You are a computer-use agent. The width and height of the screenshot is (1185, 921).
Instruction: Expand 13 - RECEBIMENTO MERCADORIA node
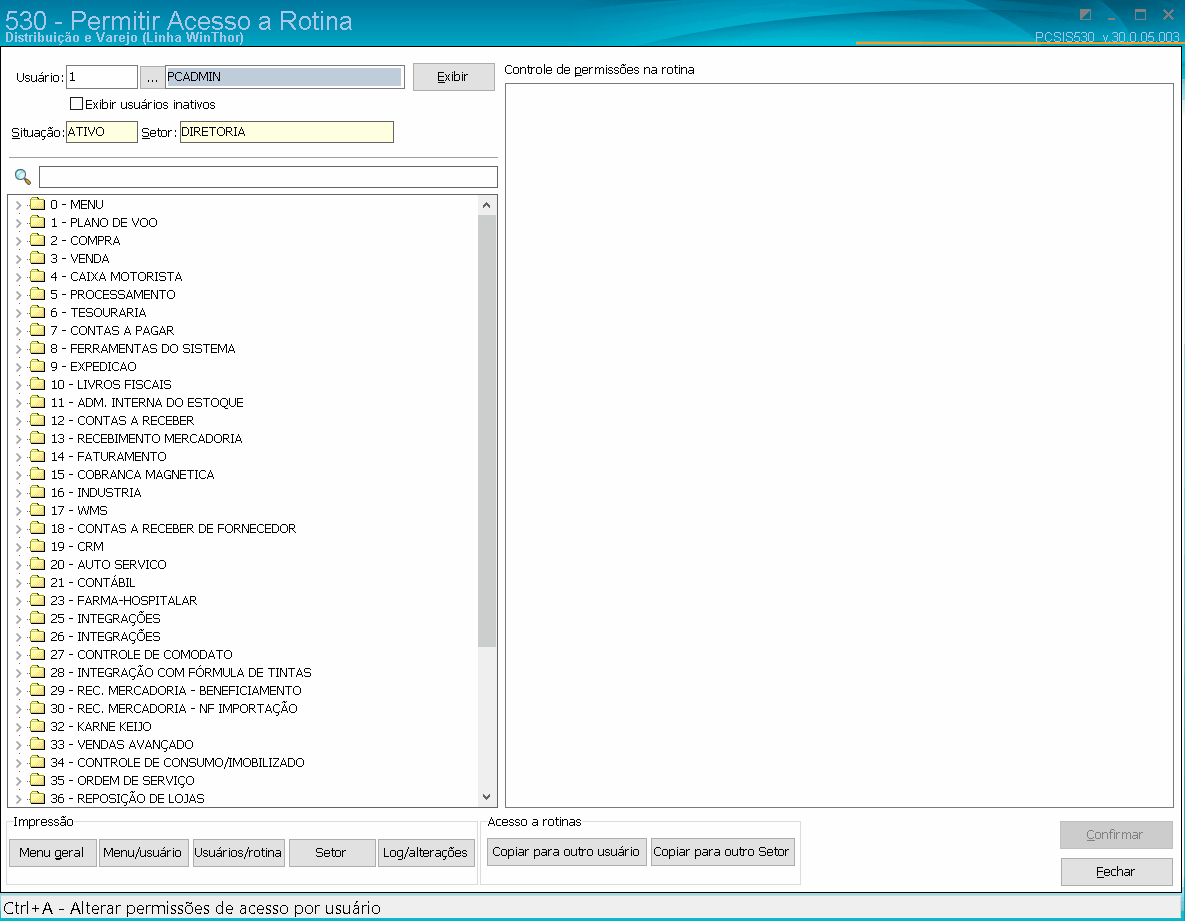pyautogui.click(x=18, y=439)
